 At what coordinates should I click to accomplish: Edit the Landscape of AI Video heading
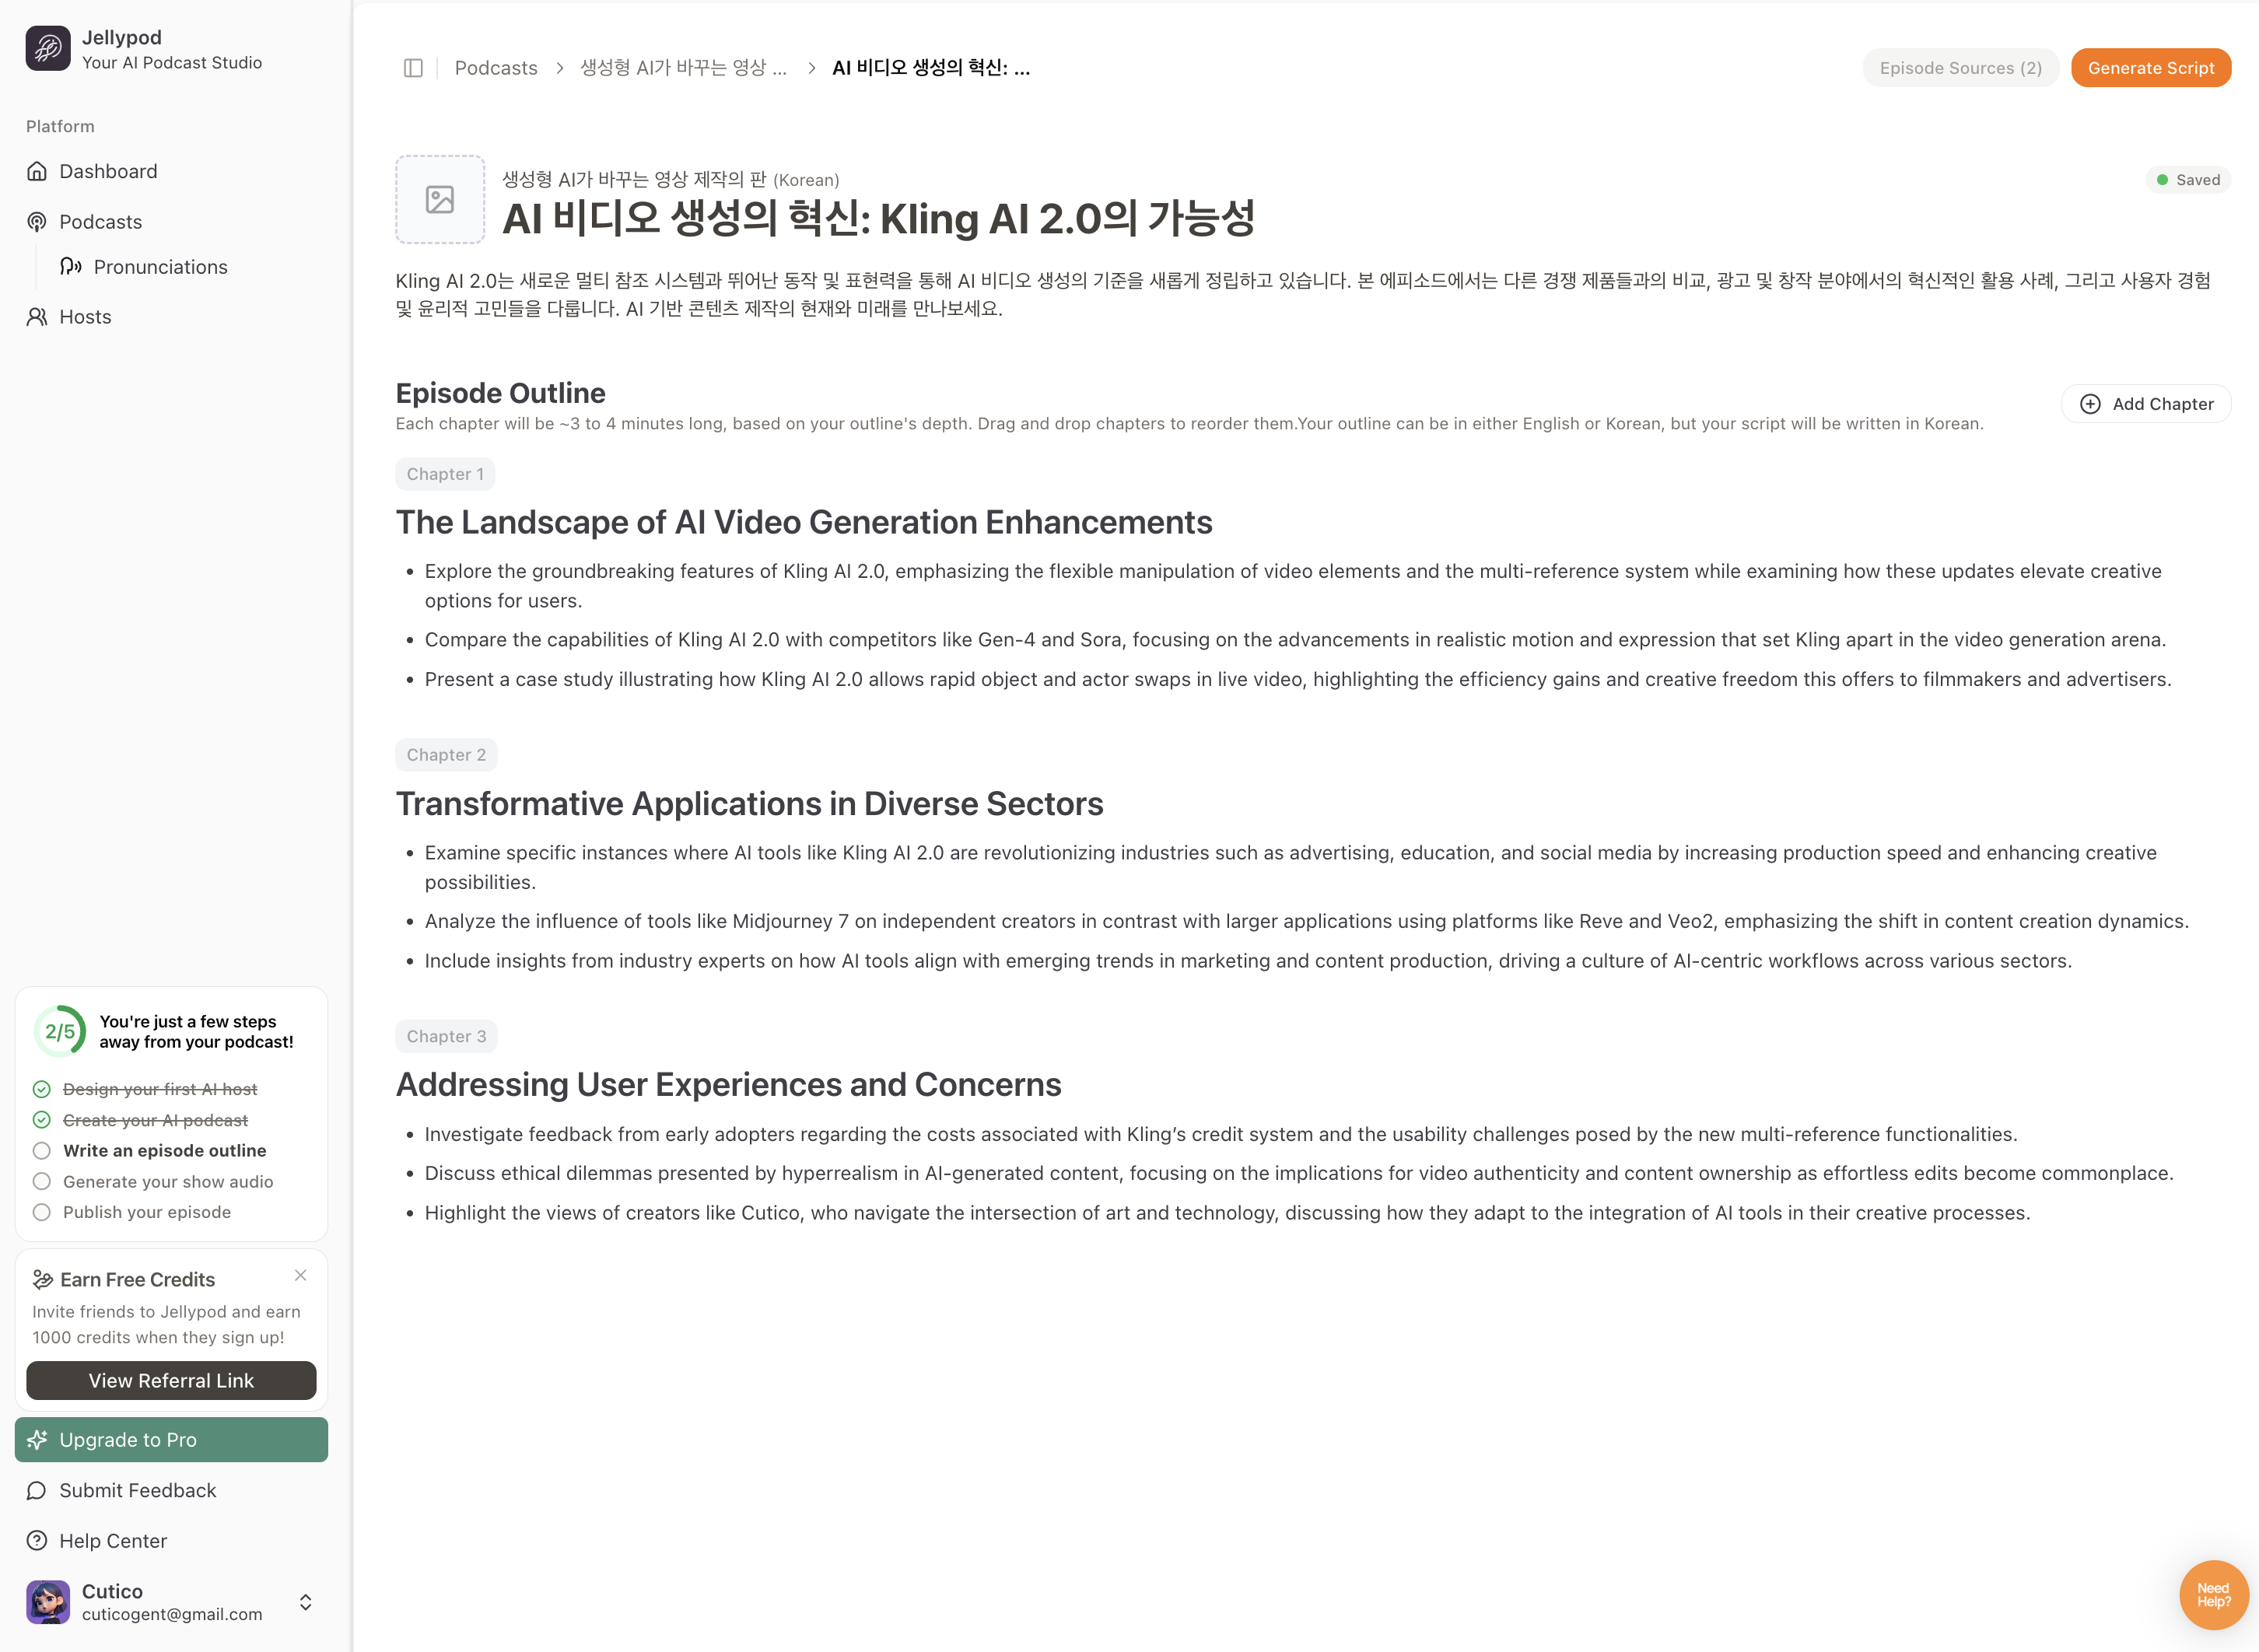pos(804,522)
